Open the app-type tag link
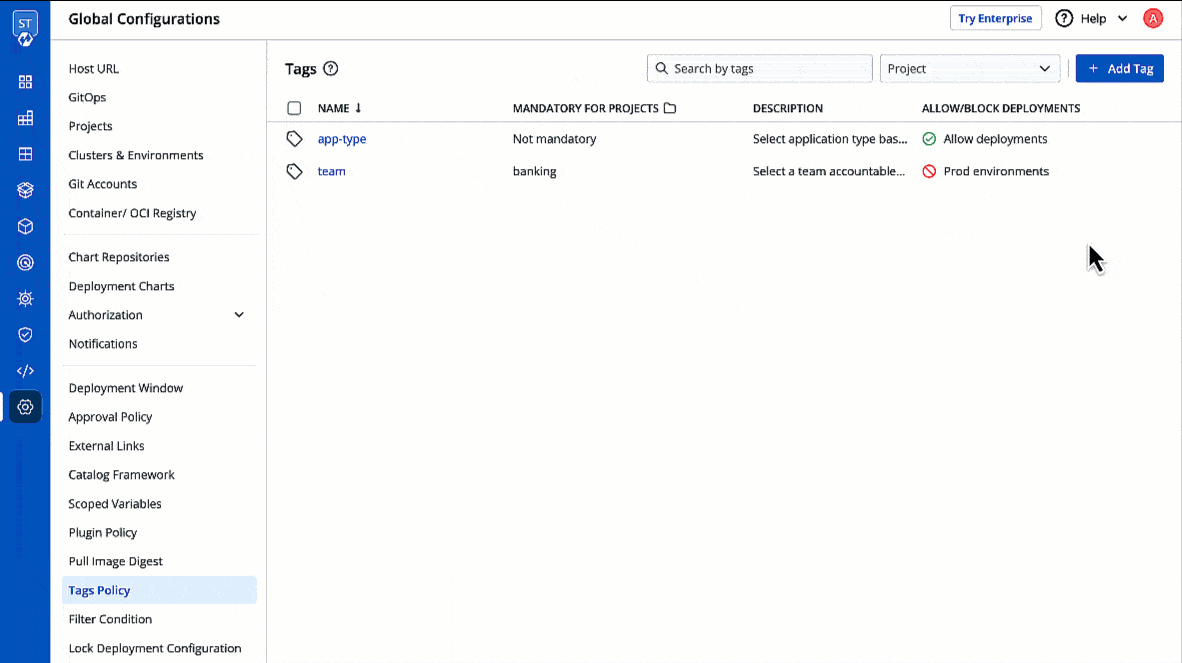This screenshot has width=1182, height=663. point(341,138)
